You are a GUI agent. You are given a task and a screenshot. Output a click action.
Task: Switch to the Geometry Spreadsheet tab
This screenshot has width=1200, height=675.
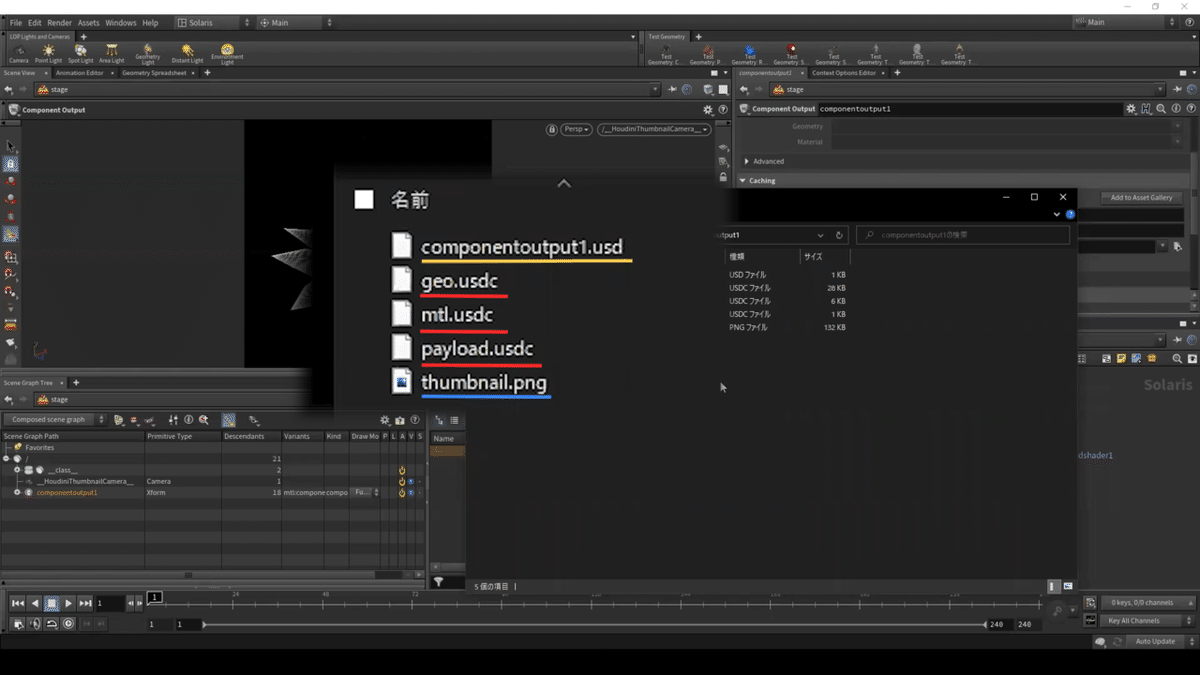155,73
